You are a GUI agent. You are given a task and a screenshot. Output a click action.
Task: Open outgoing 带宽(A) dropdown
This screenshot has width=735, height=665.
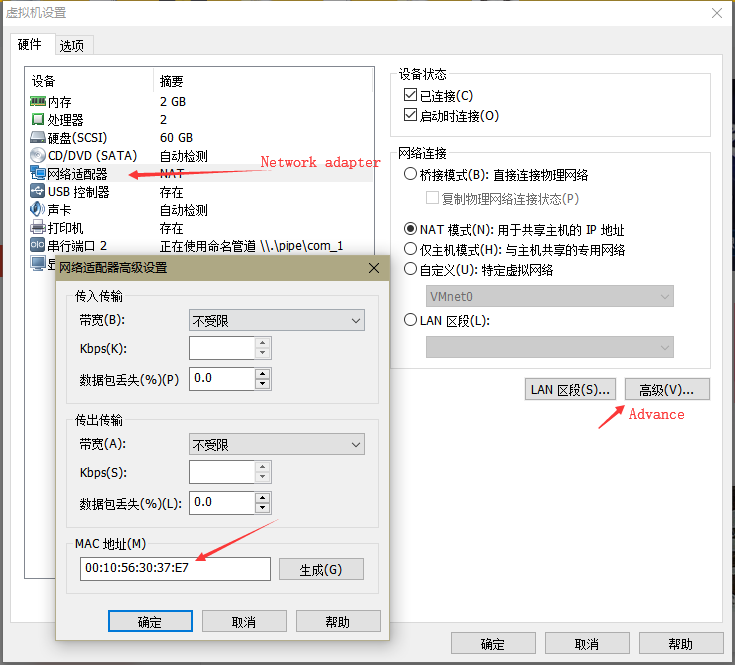pos(277,444)
